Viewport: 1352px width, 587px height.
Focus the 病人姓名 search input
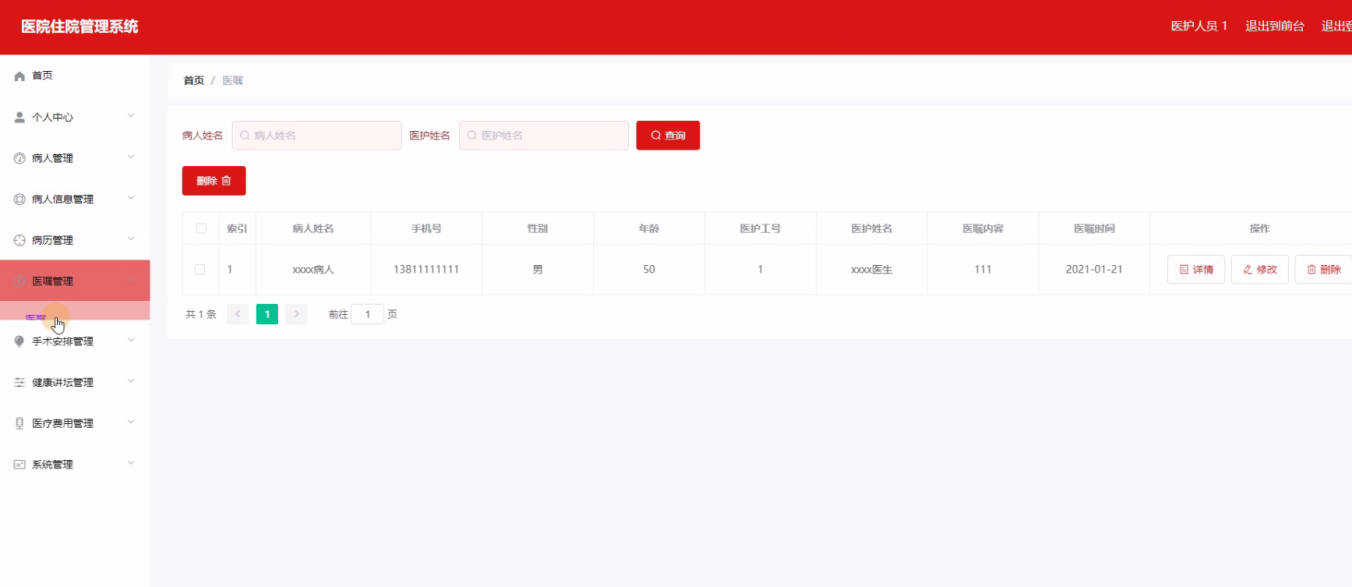[317, 135]
